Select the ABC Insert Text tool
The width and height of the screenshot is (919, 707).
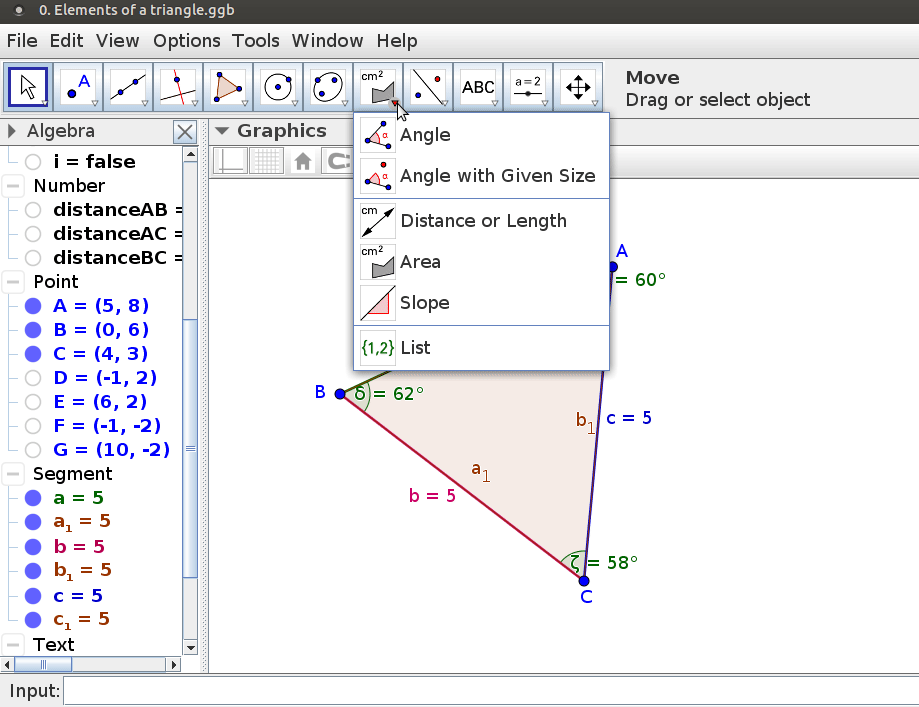click(x=478, y=87)
